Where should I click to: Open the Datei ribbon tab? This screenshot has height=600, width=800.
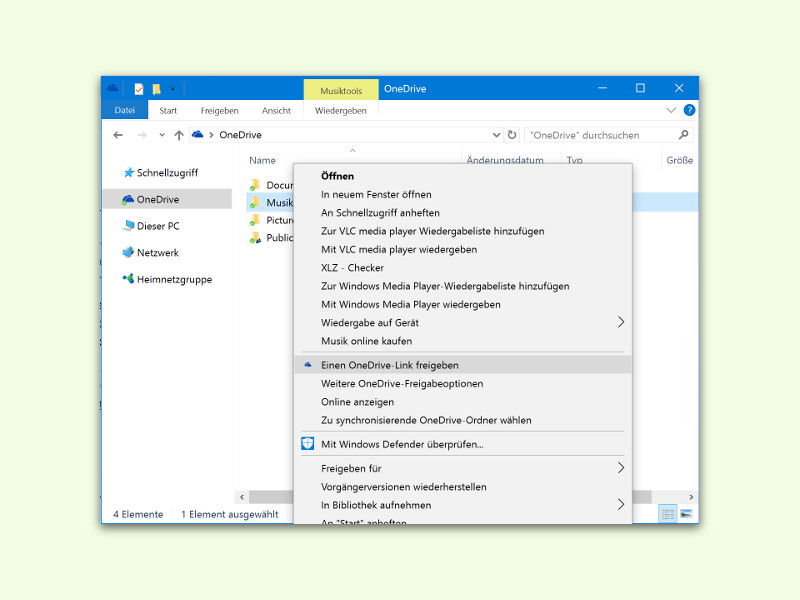click(x=124, y=110)
